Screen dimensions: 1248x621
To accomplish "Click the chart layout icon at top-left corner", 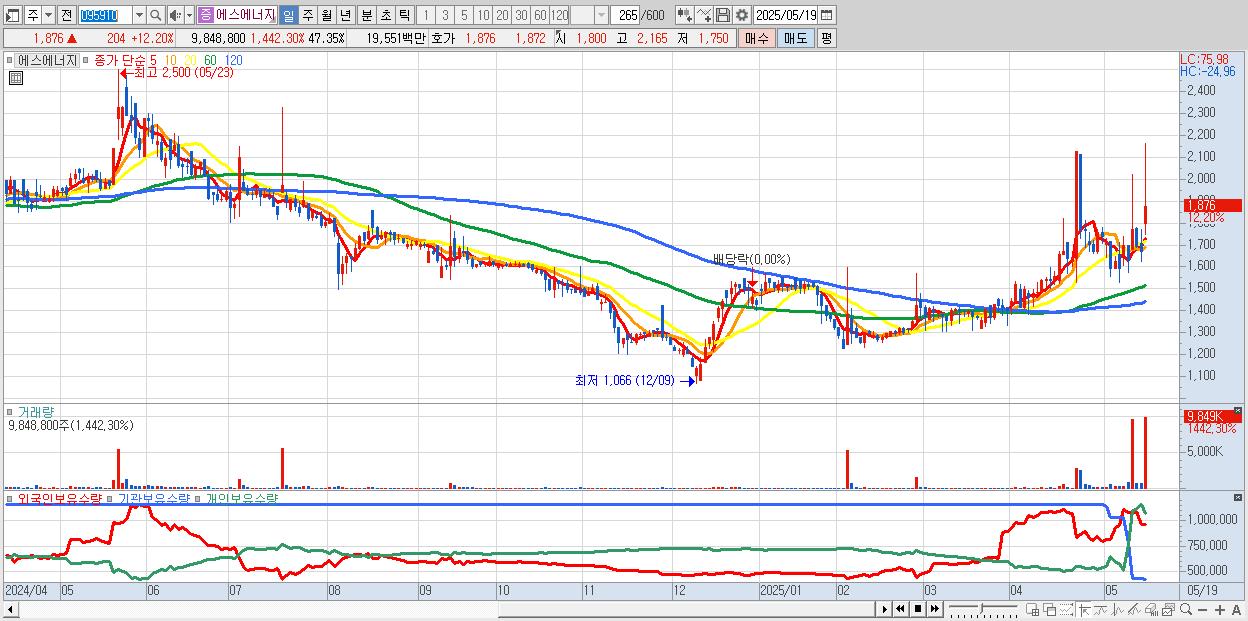I will click(11, 16).
